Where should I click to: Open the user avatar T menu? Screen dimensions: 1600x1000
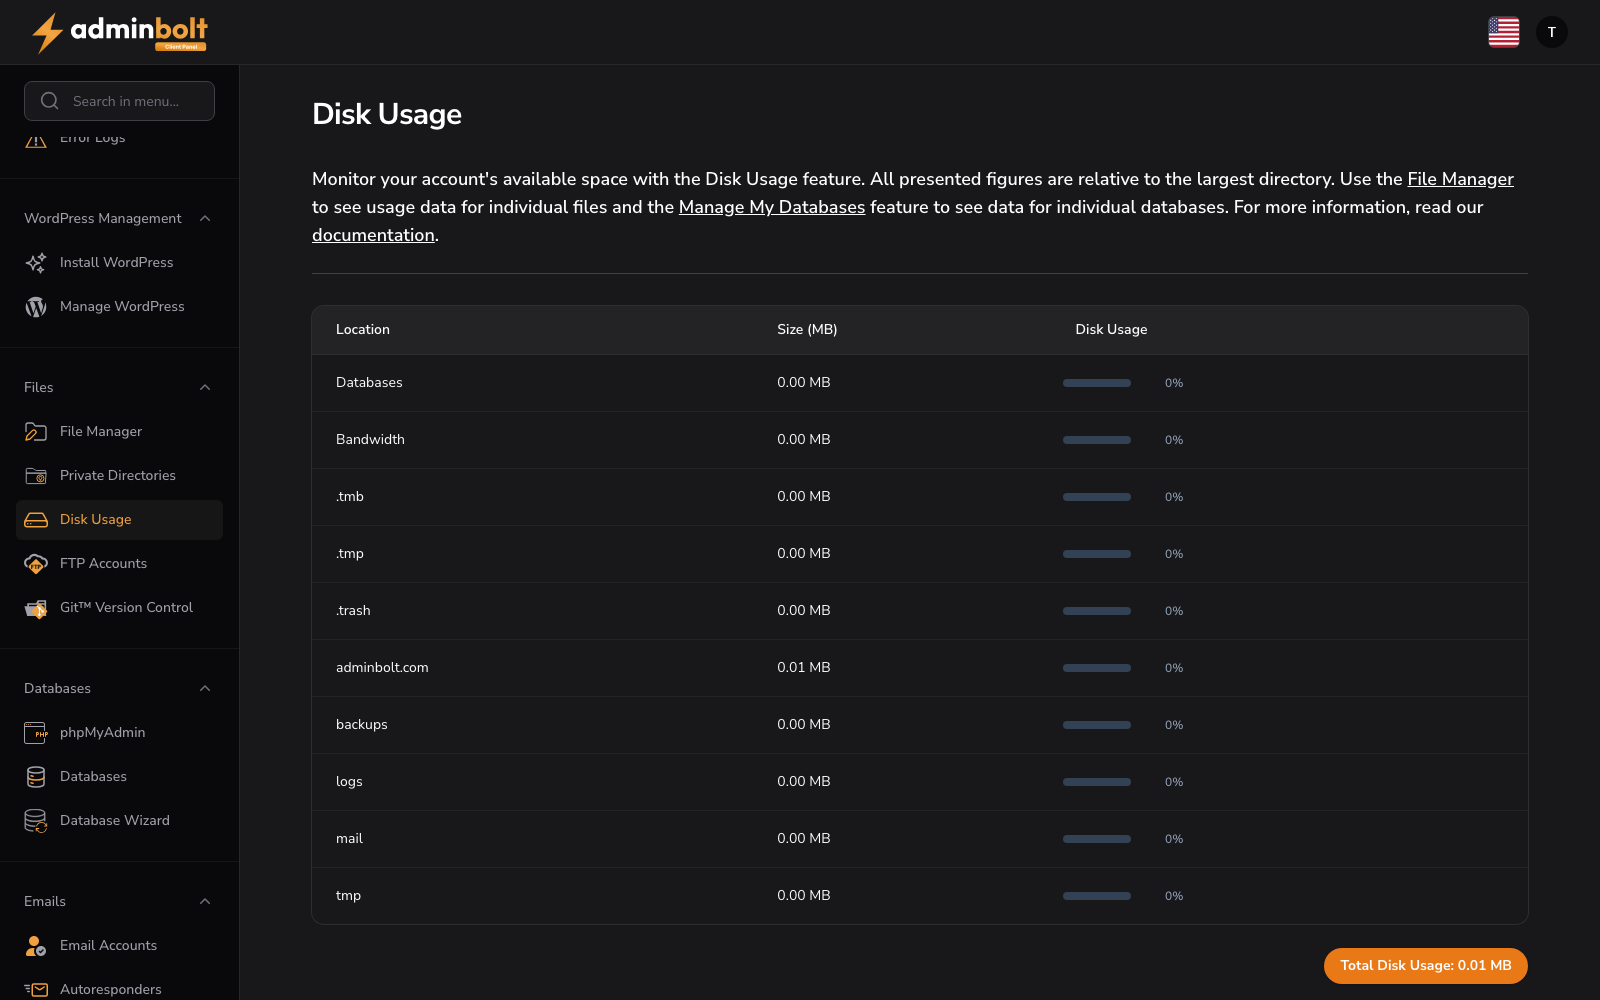tap(1552, 32)
